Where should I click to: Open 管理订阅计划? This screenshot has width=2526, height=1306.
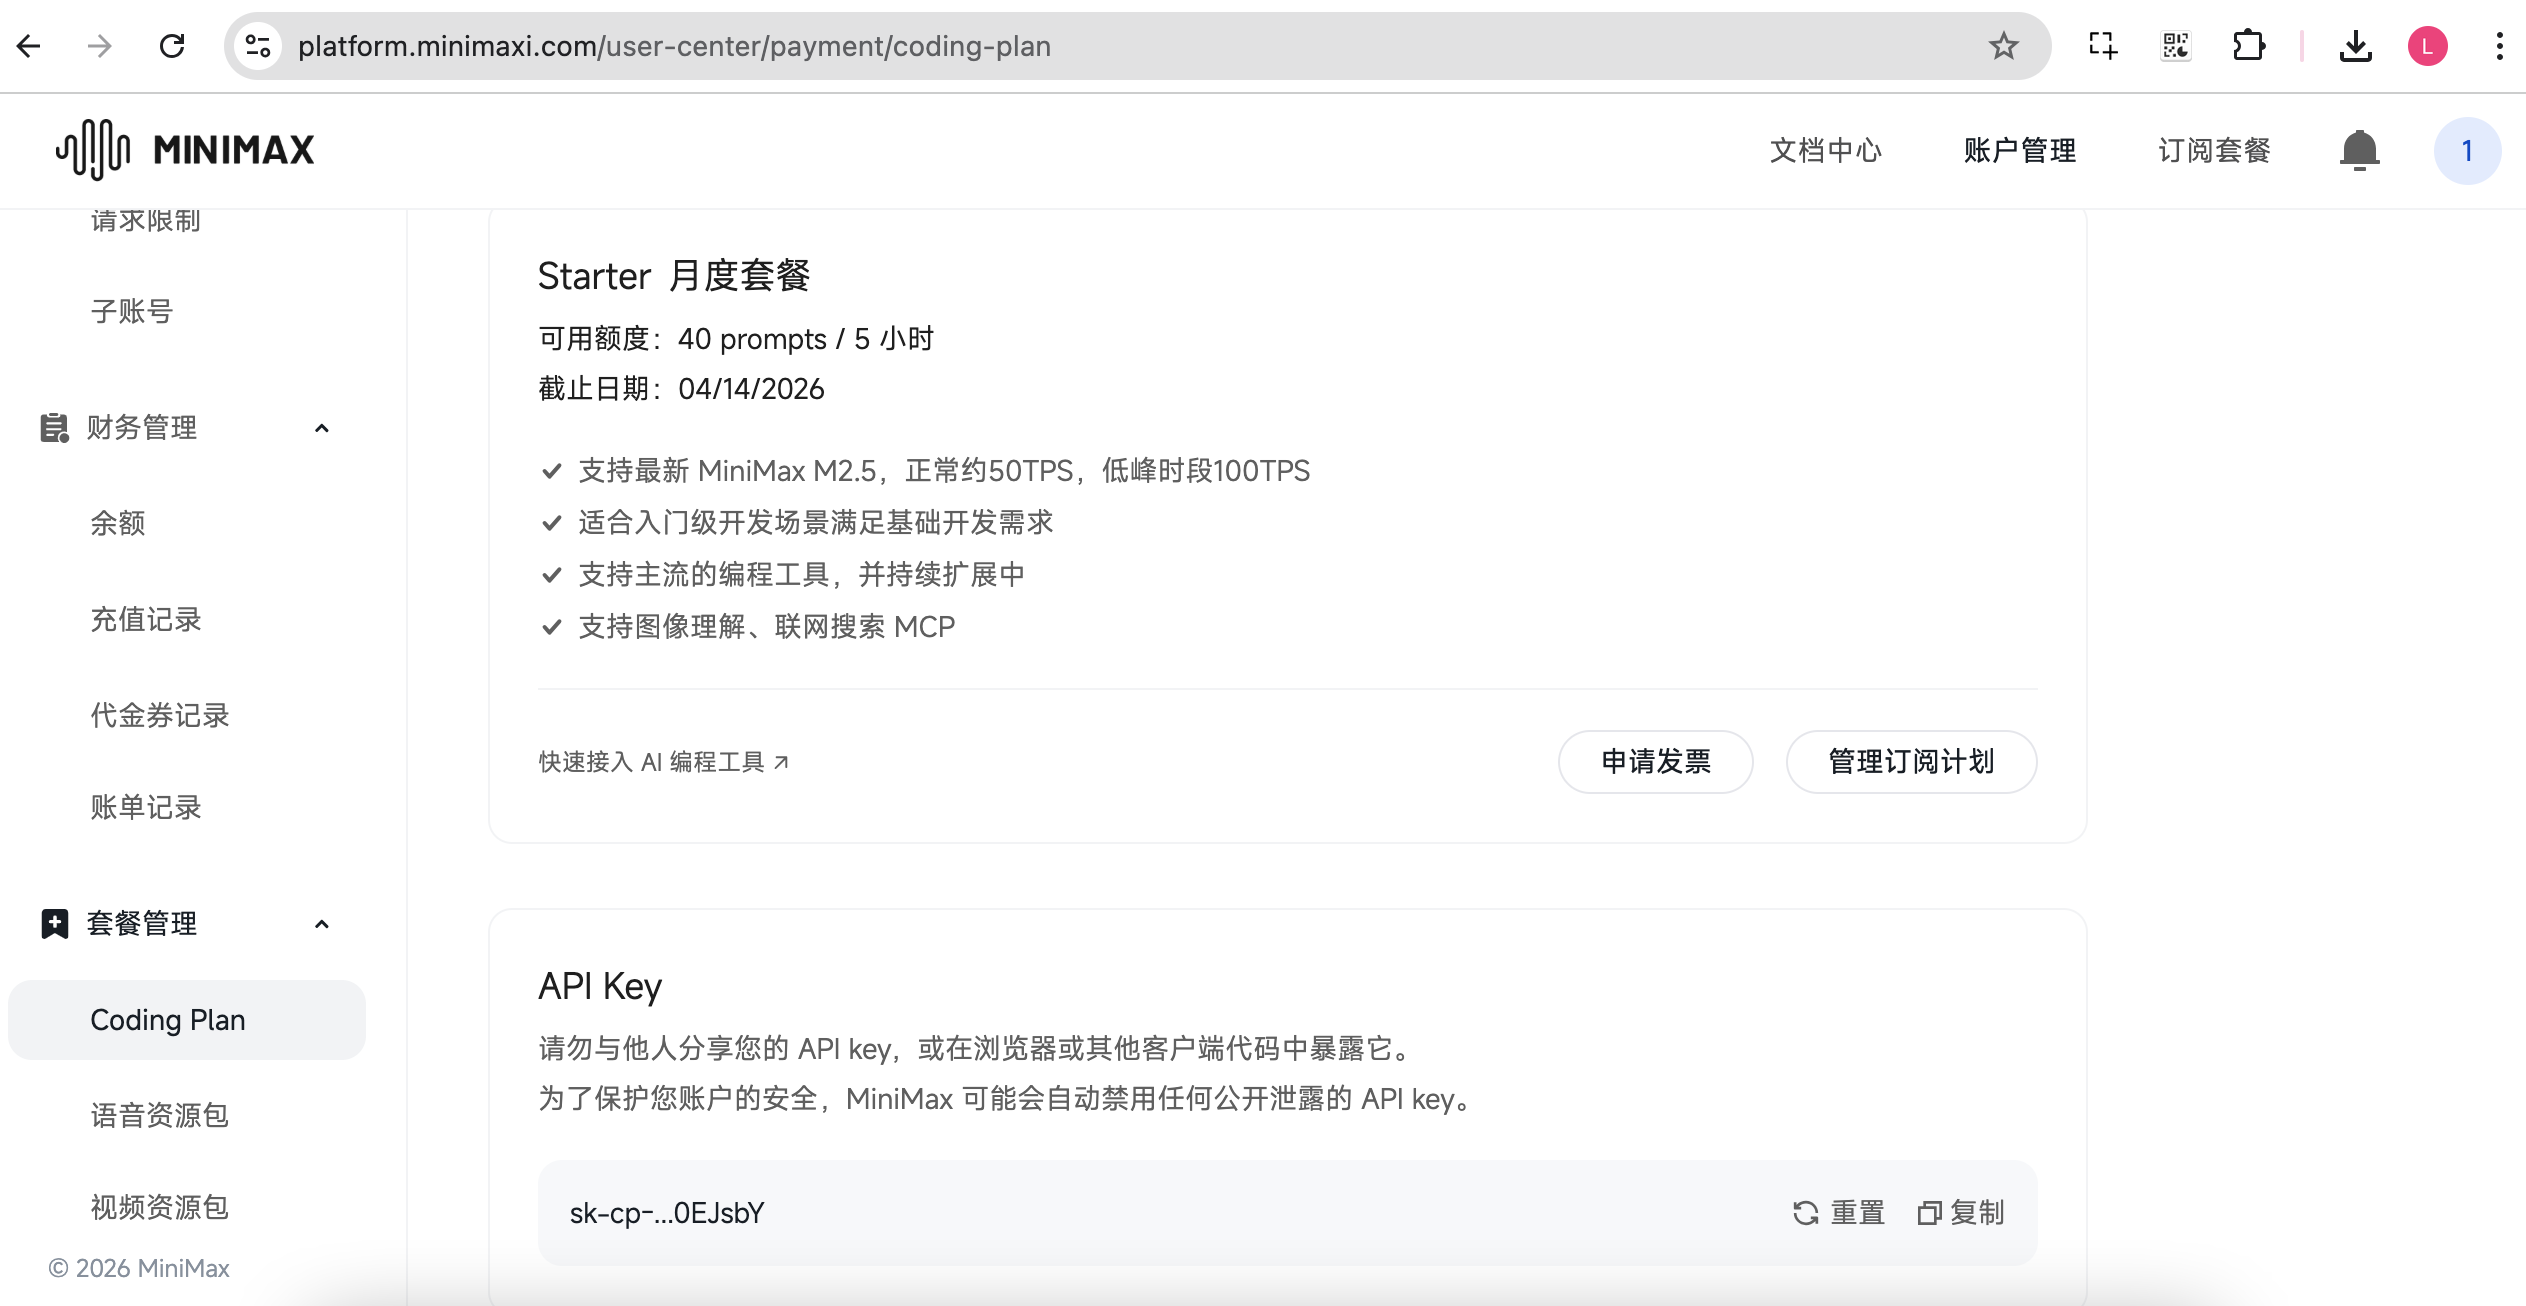click(x=1910, y=761)
